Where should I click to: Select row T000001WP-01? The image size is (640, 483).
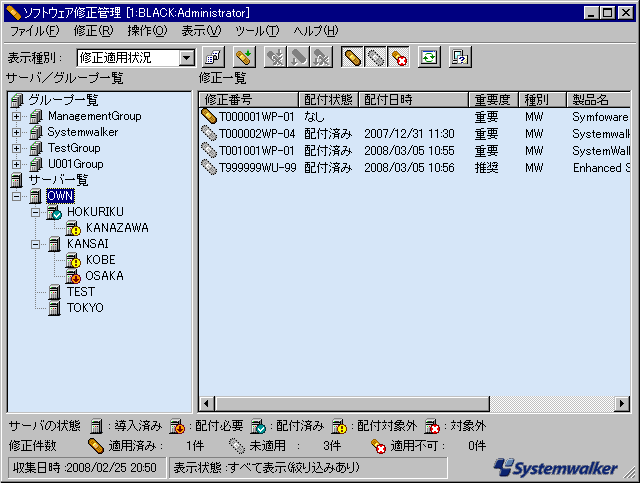415,117
